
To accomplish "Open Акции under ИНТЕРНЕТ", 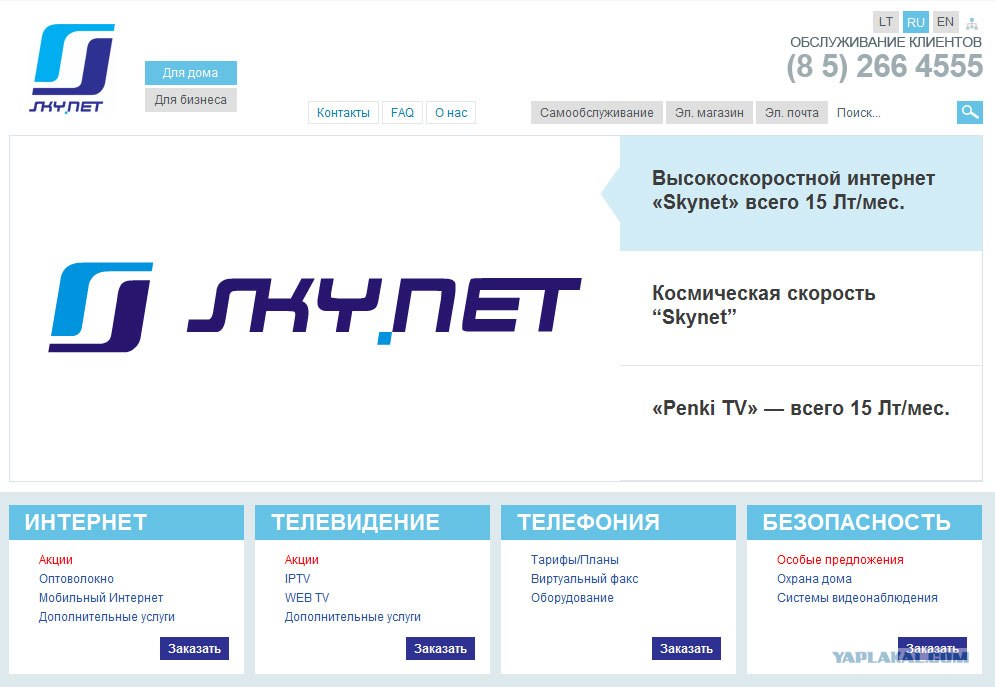I will (56, 559).
